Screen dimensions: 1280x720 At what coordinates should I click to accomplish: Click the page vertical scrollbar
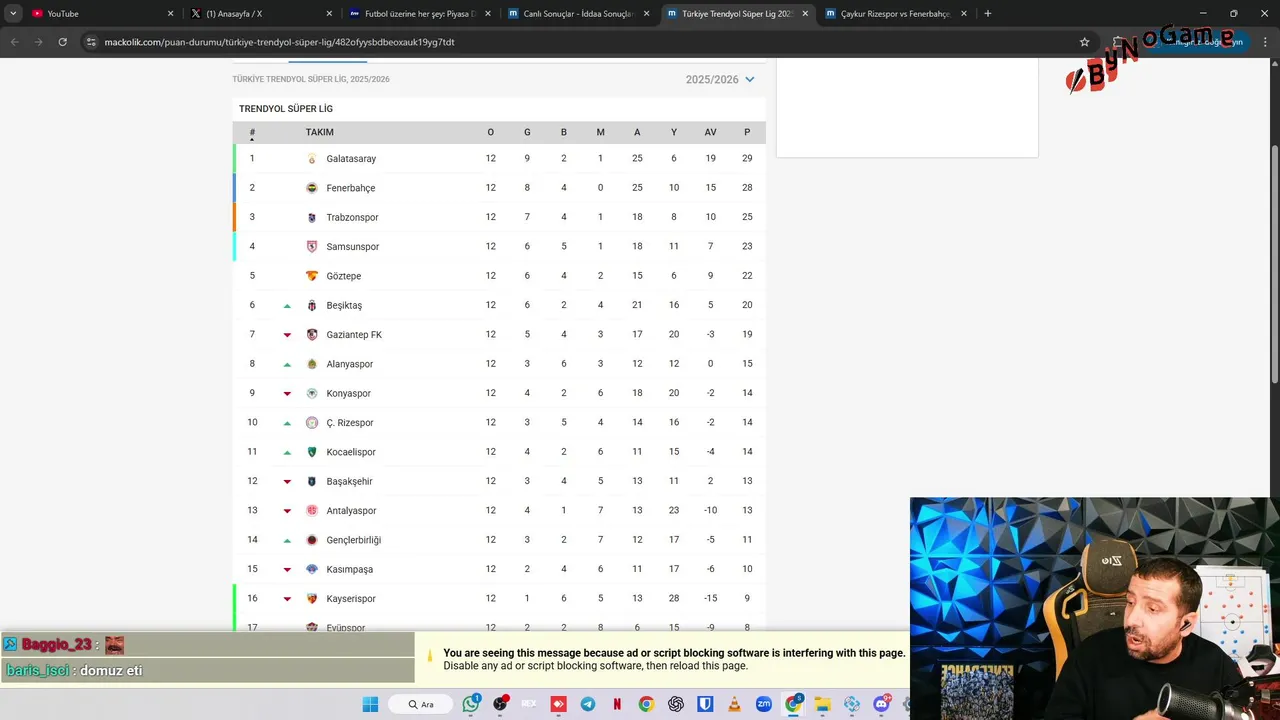point(1274,263)
